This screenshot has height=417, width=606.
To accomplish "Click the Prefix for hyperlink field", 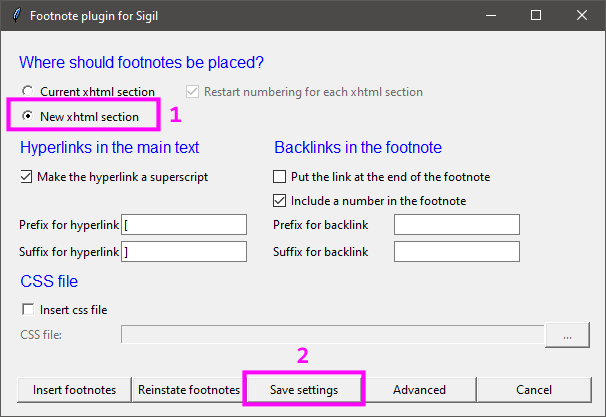I will [x=183, y=224].
